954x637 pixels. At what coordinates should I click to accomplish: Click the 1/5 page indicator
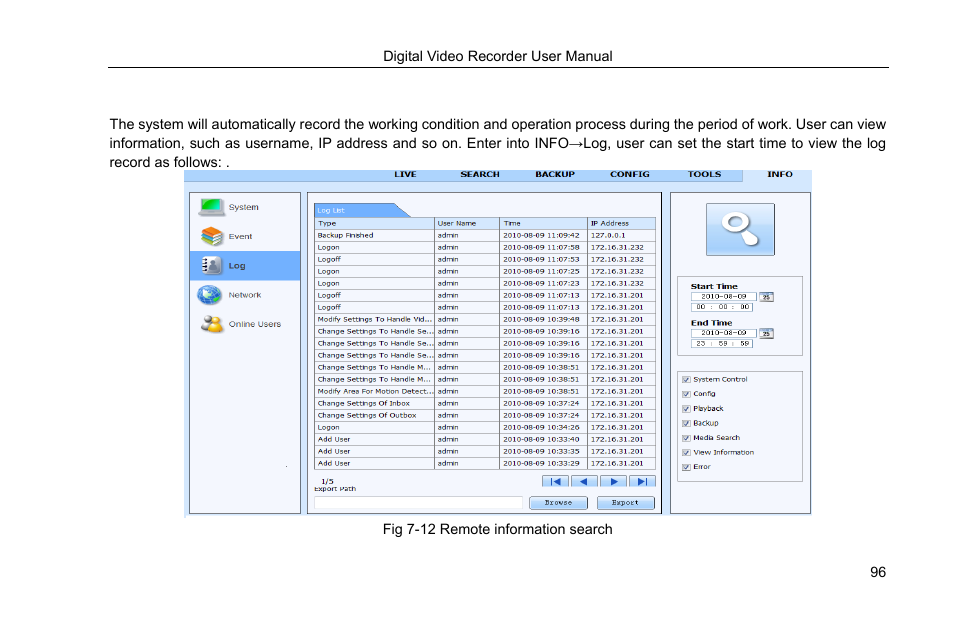pos(327,481)
